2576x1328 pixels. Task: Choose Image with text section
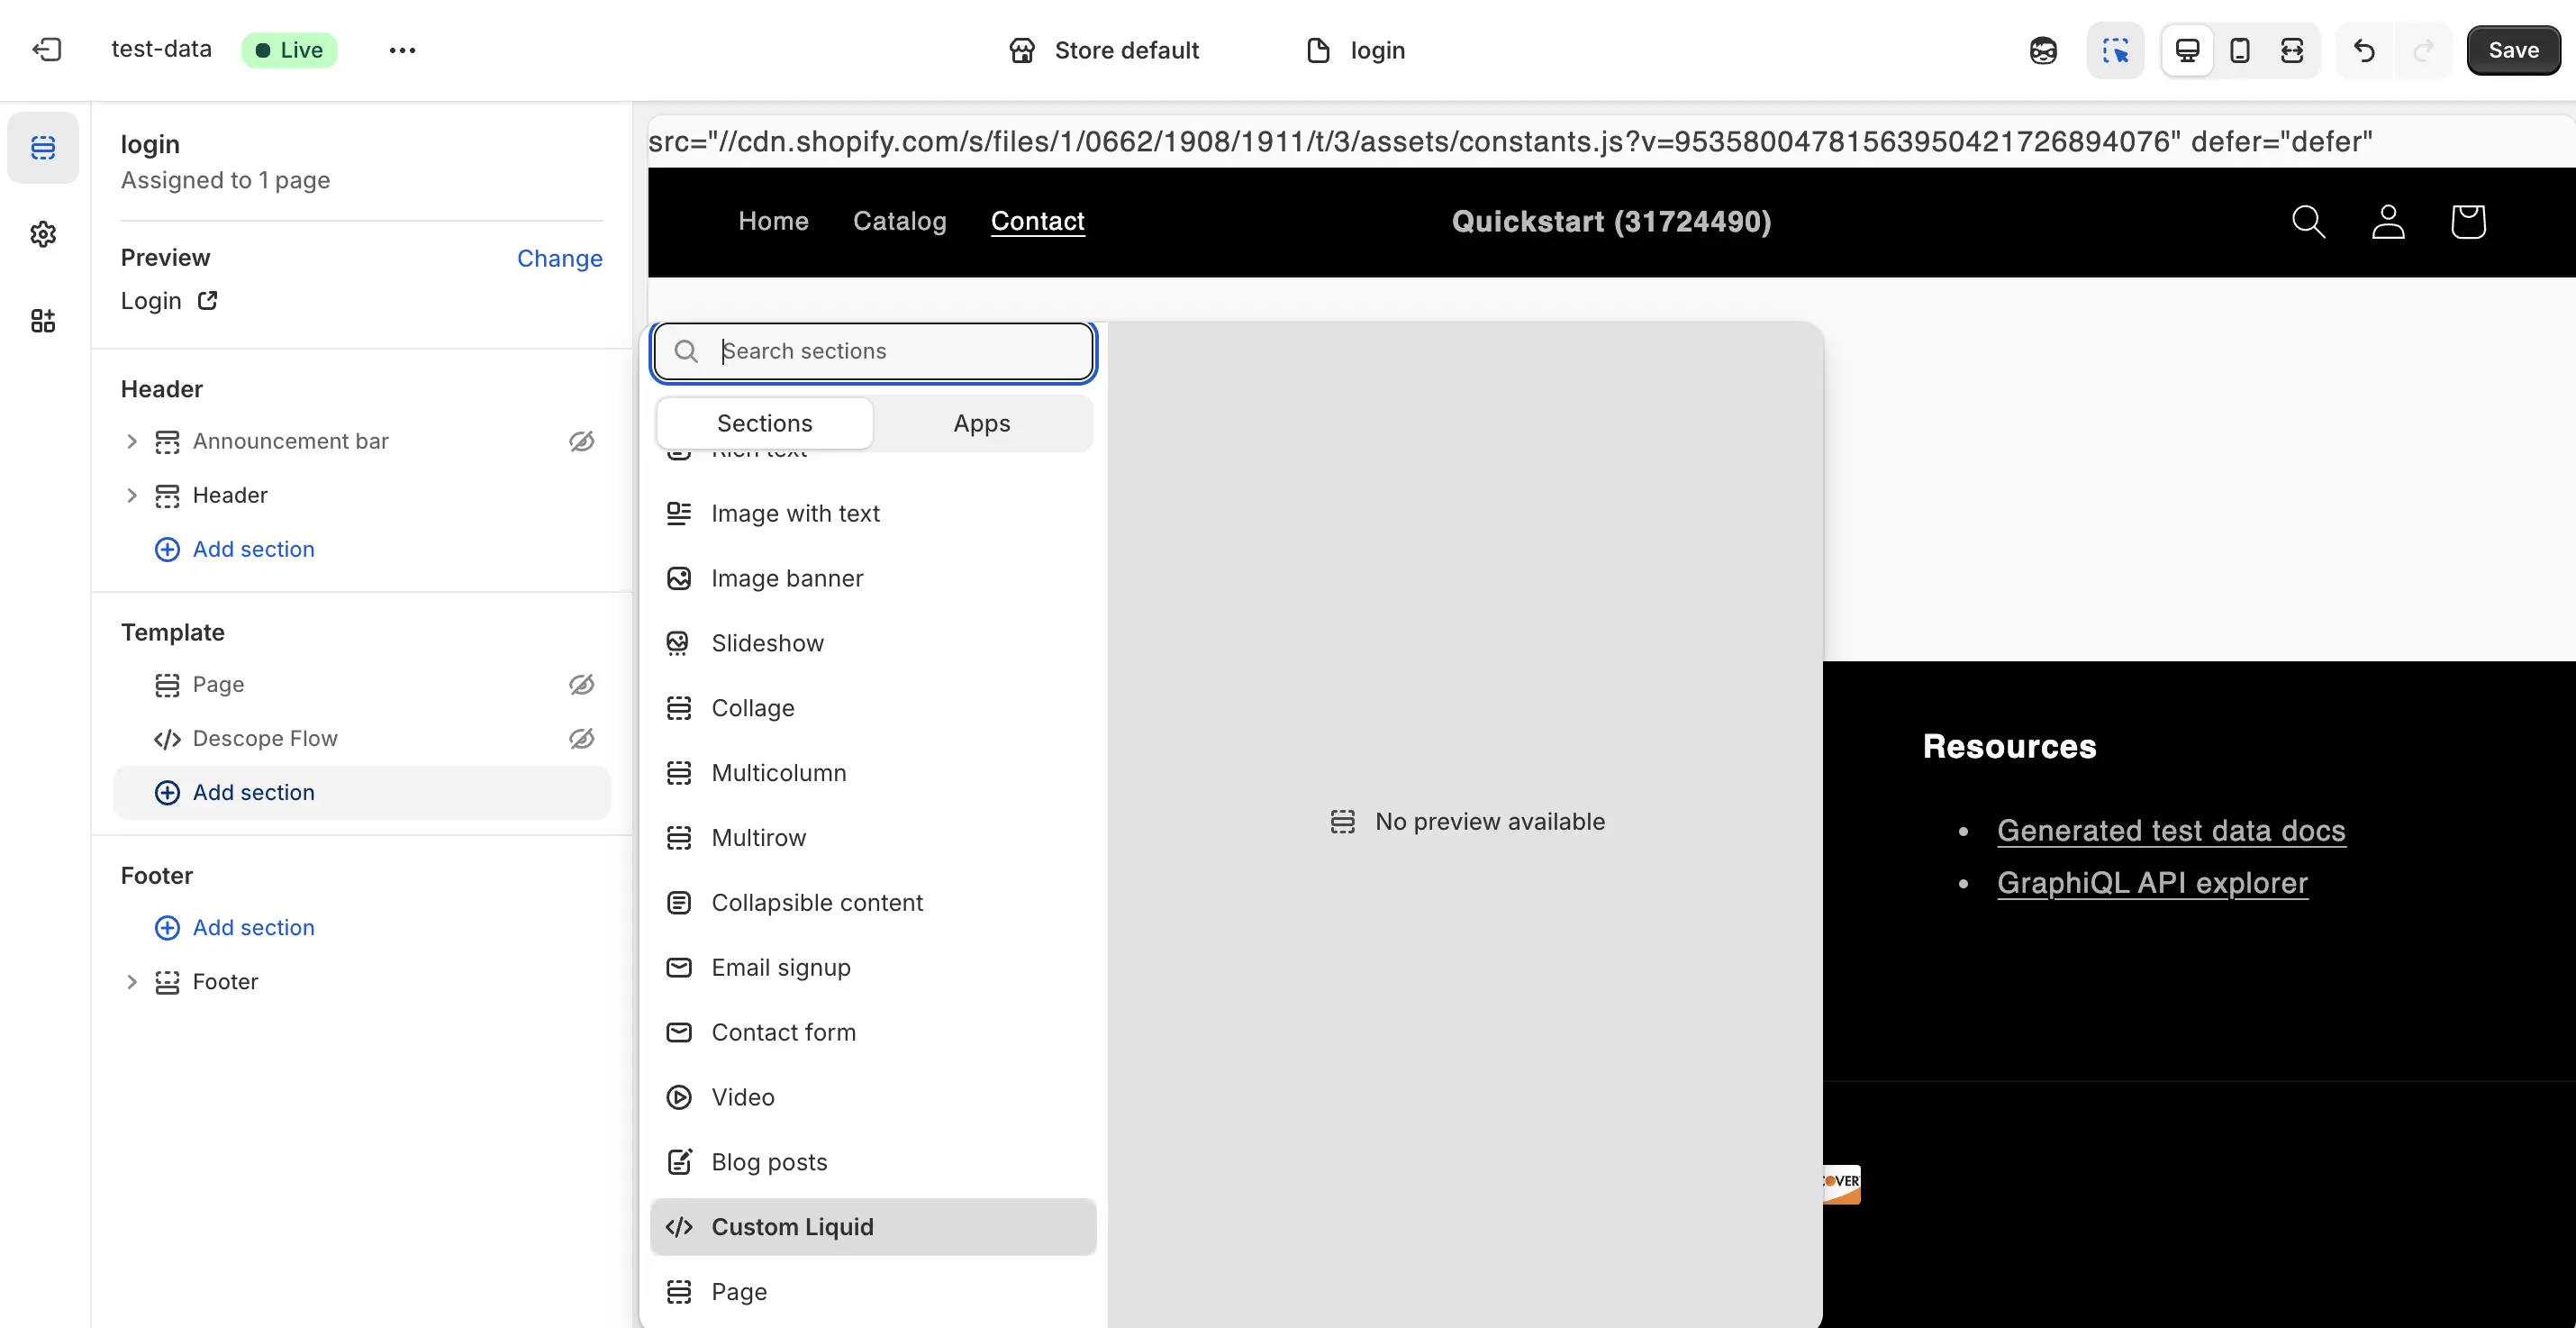(873, 513)
